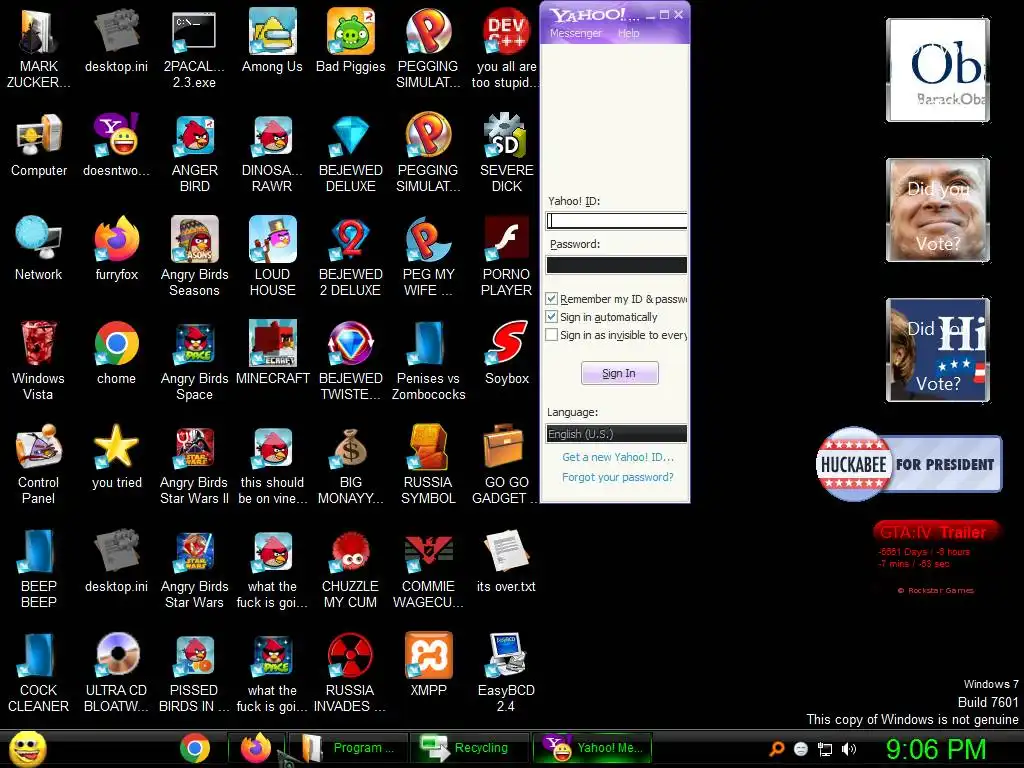Open the Help menu in Yahoo Messenger
This screenshot has width=1024, height=768.
(628, 33)
